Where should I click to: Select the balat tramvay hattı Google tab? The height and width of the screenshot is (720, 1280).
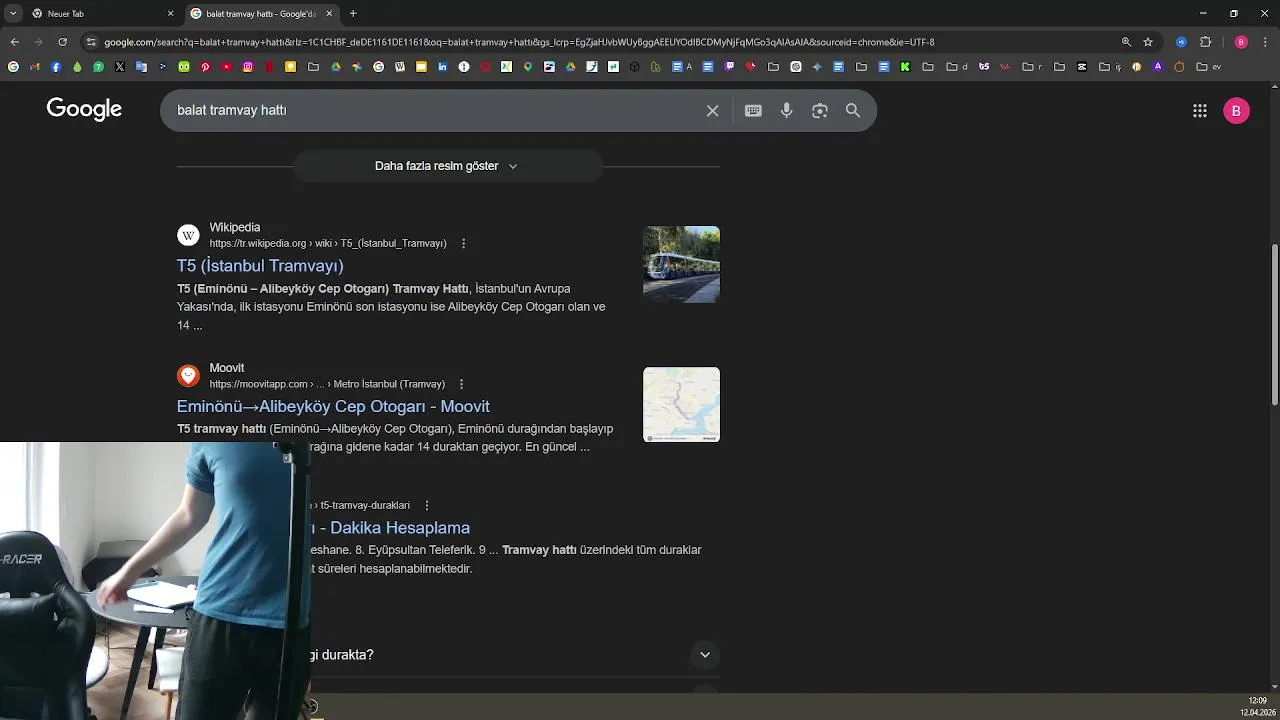coord(259,13)
